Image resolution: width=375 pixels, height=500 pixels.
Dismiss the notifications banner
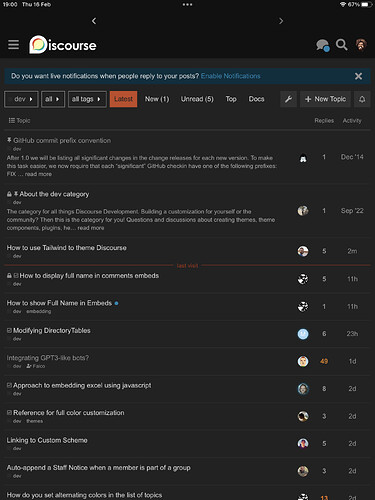pyautogui.click(x=358, y=76)
